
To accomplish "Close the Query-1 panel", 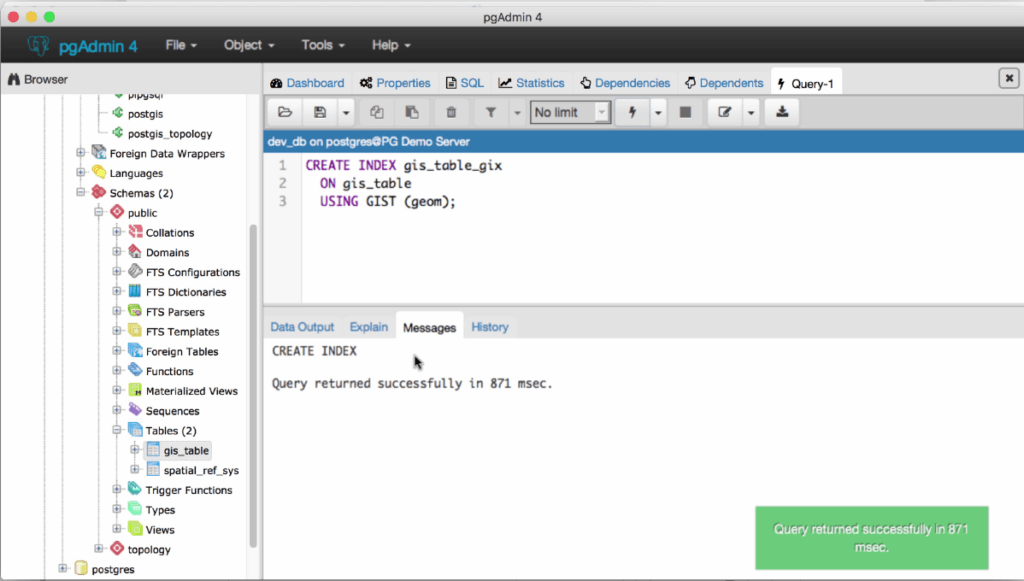I will click(x=1009, y=77).
